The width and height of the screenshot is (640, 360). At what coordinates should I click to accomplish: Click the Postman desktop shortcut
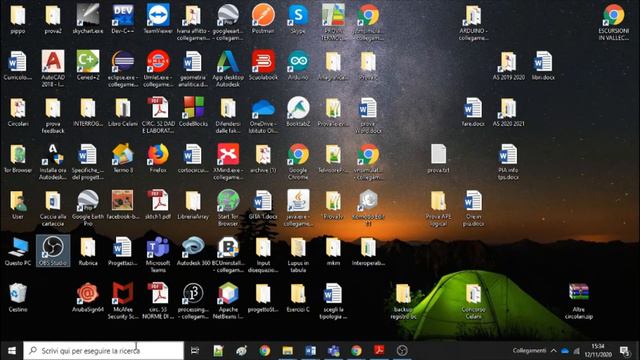[x=263, y=19]
